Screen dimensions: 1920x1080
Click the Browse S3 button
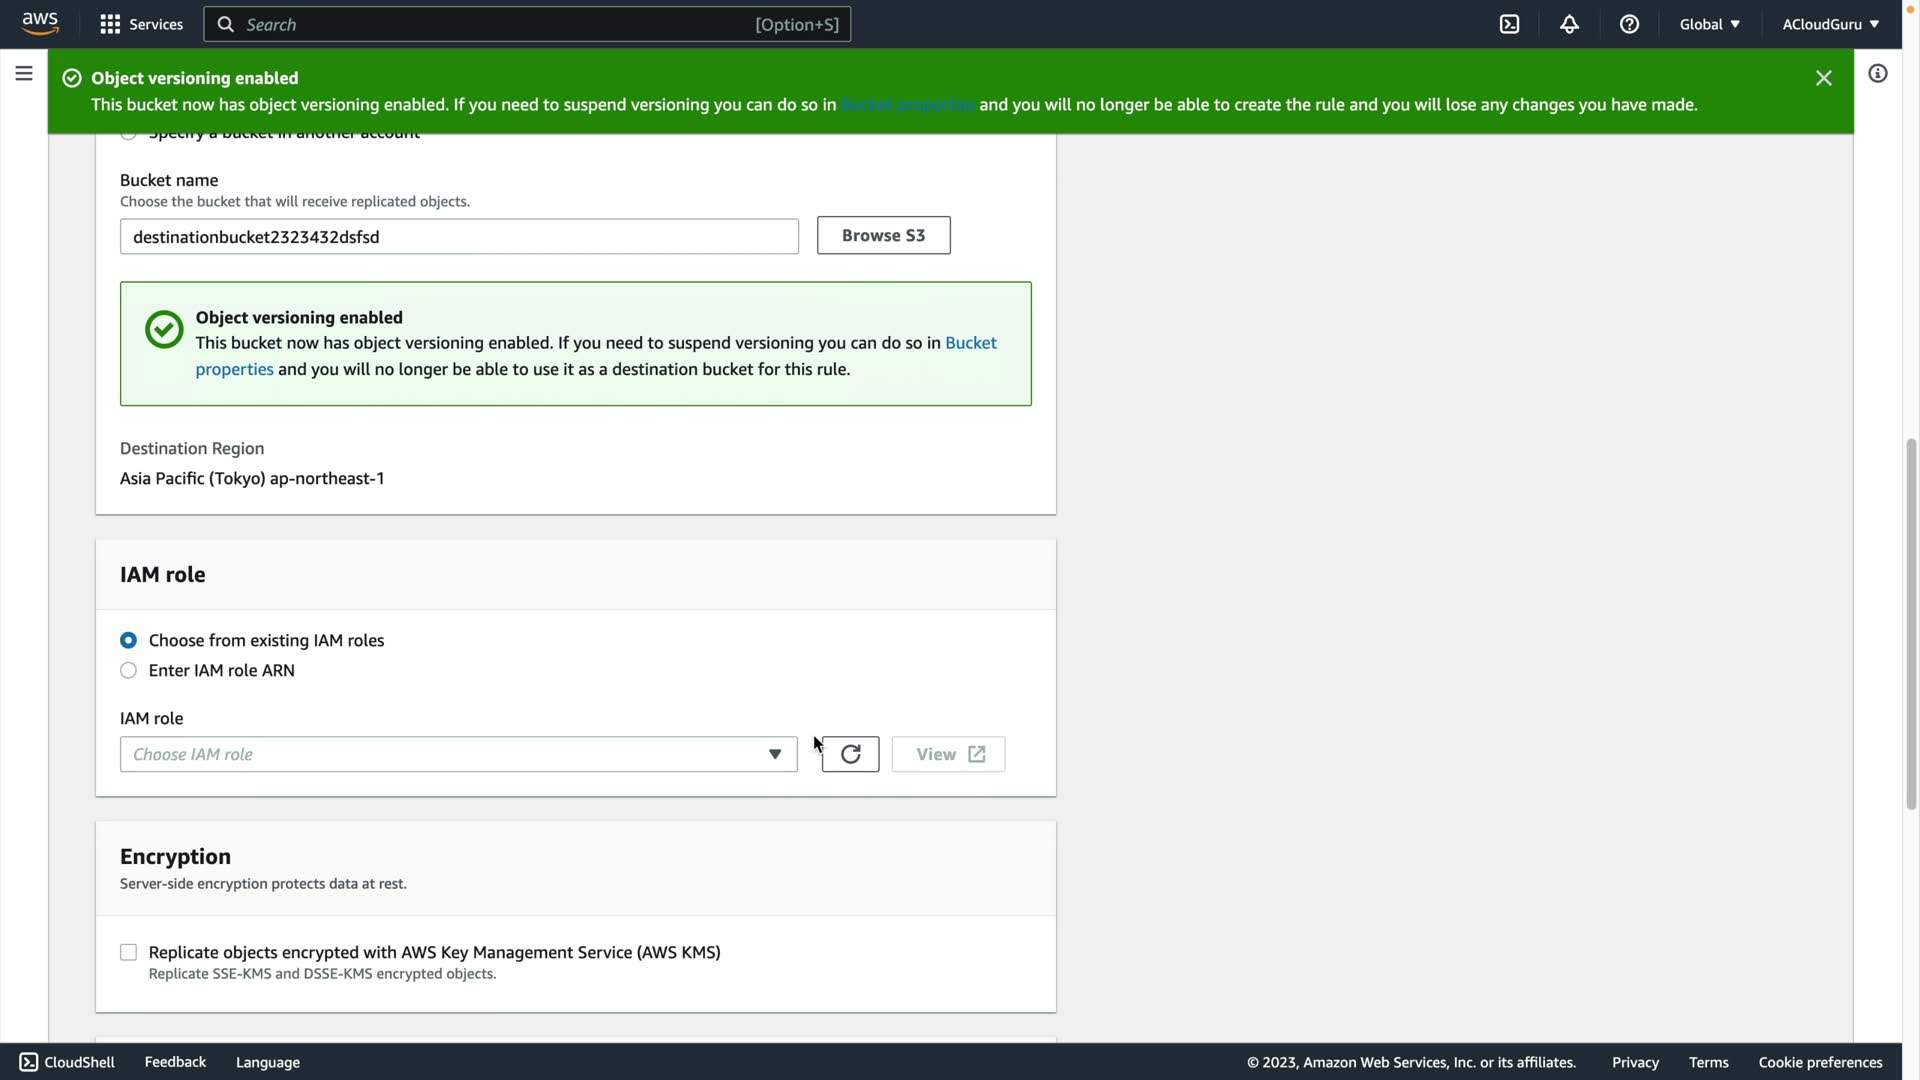pyautogui.click(x=883, y=235)
